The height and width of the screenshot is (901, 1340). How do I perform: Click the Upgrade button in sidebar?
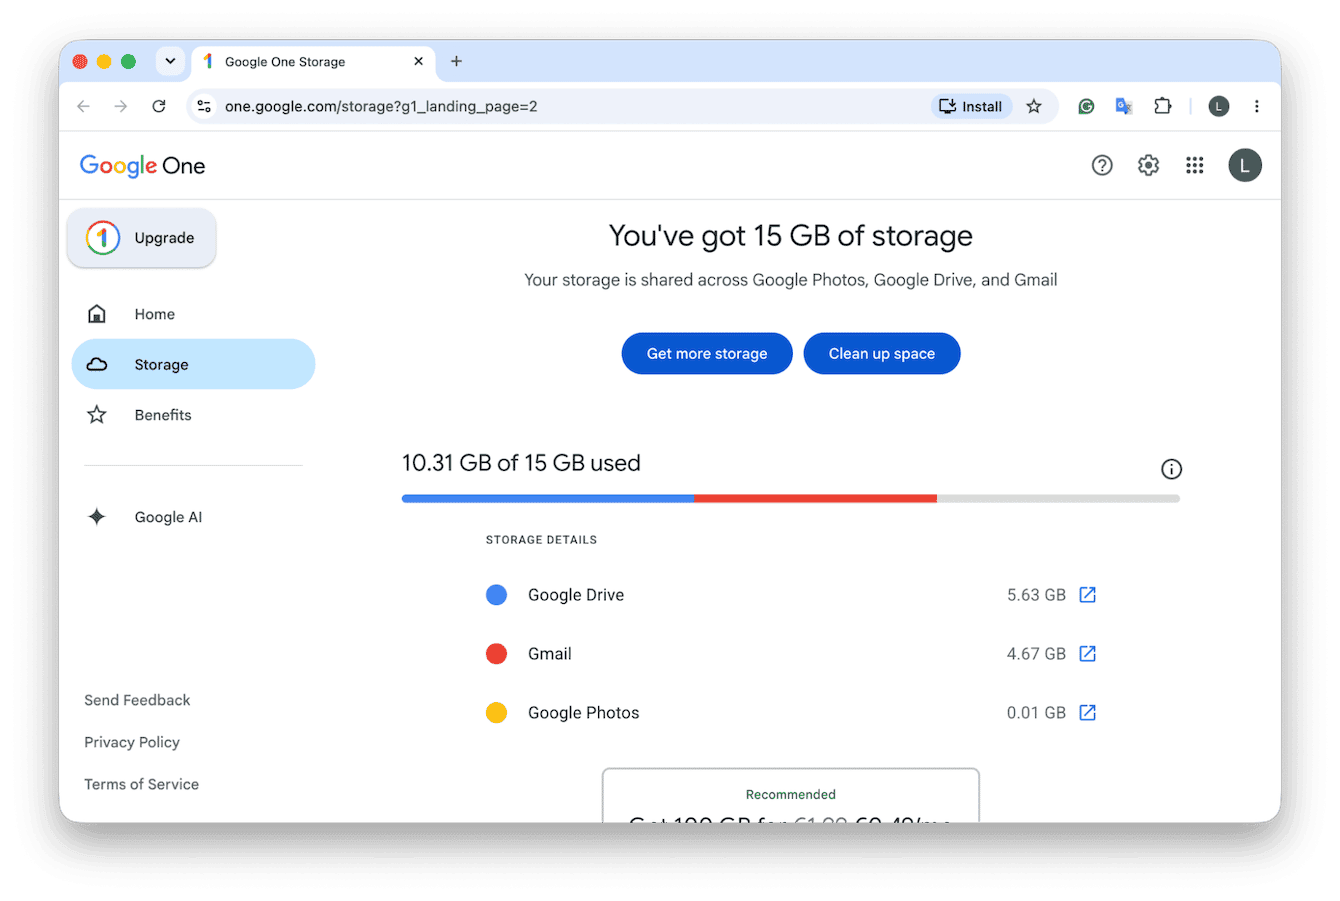coord(142,238)
